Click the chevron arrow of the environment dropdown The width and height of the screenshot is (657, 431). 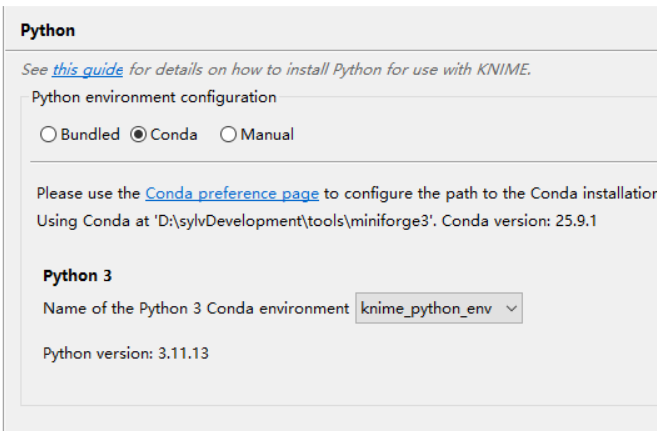(511, 309)
